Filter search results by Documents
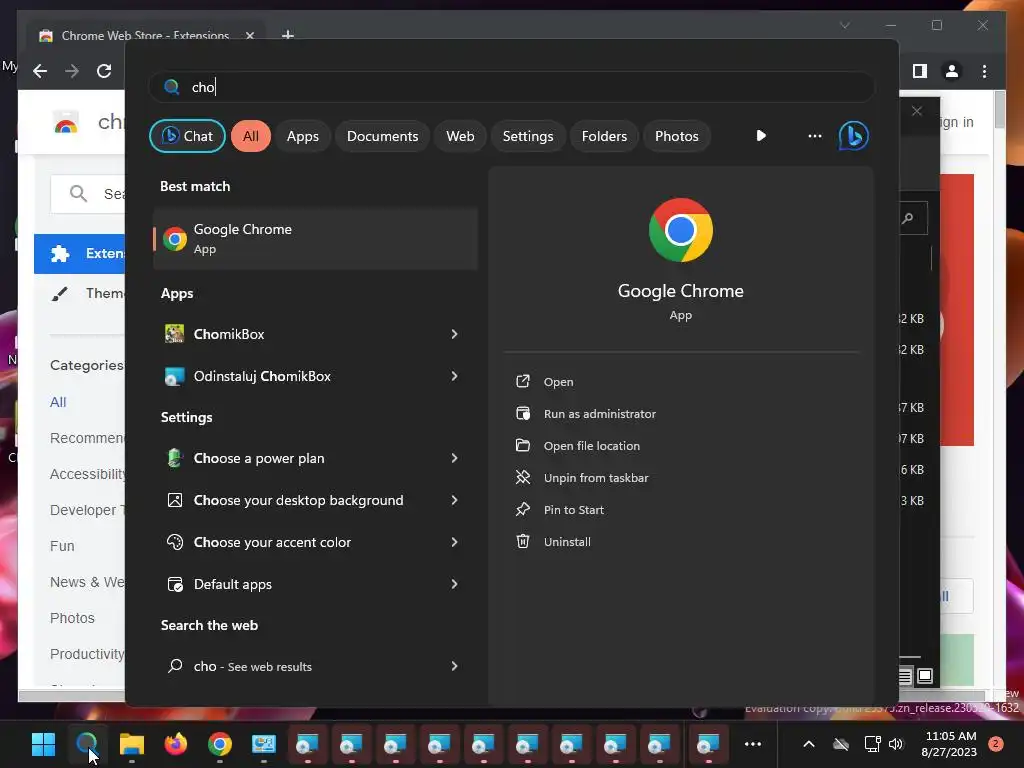The height and width of the screenshot is (768, 1024). 382,136
